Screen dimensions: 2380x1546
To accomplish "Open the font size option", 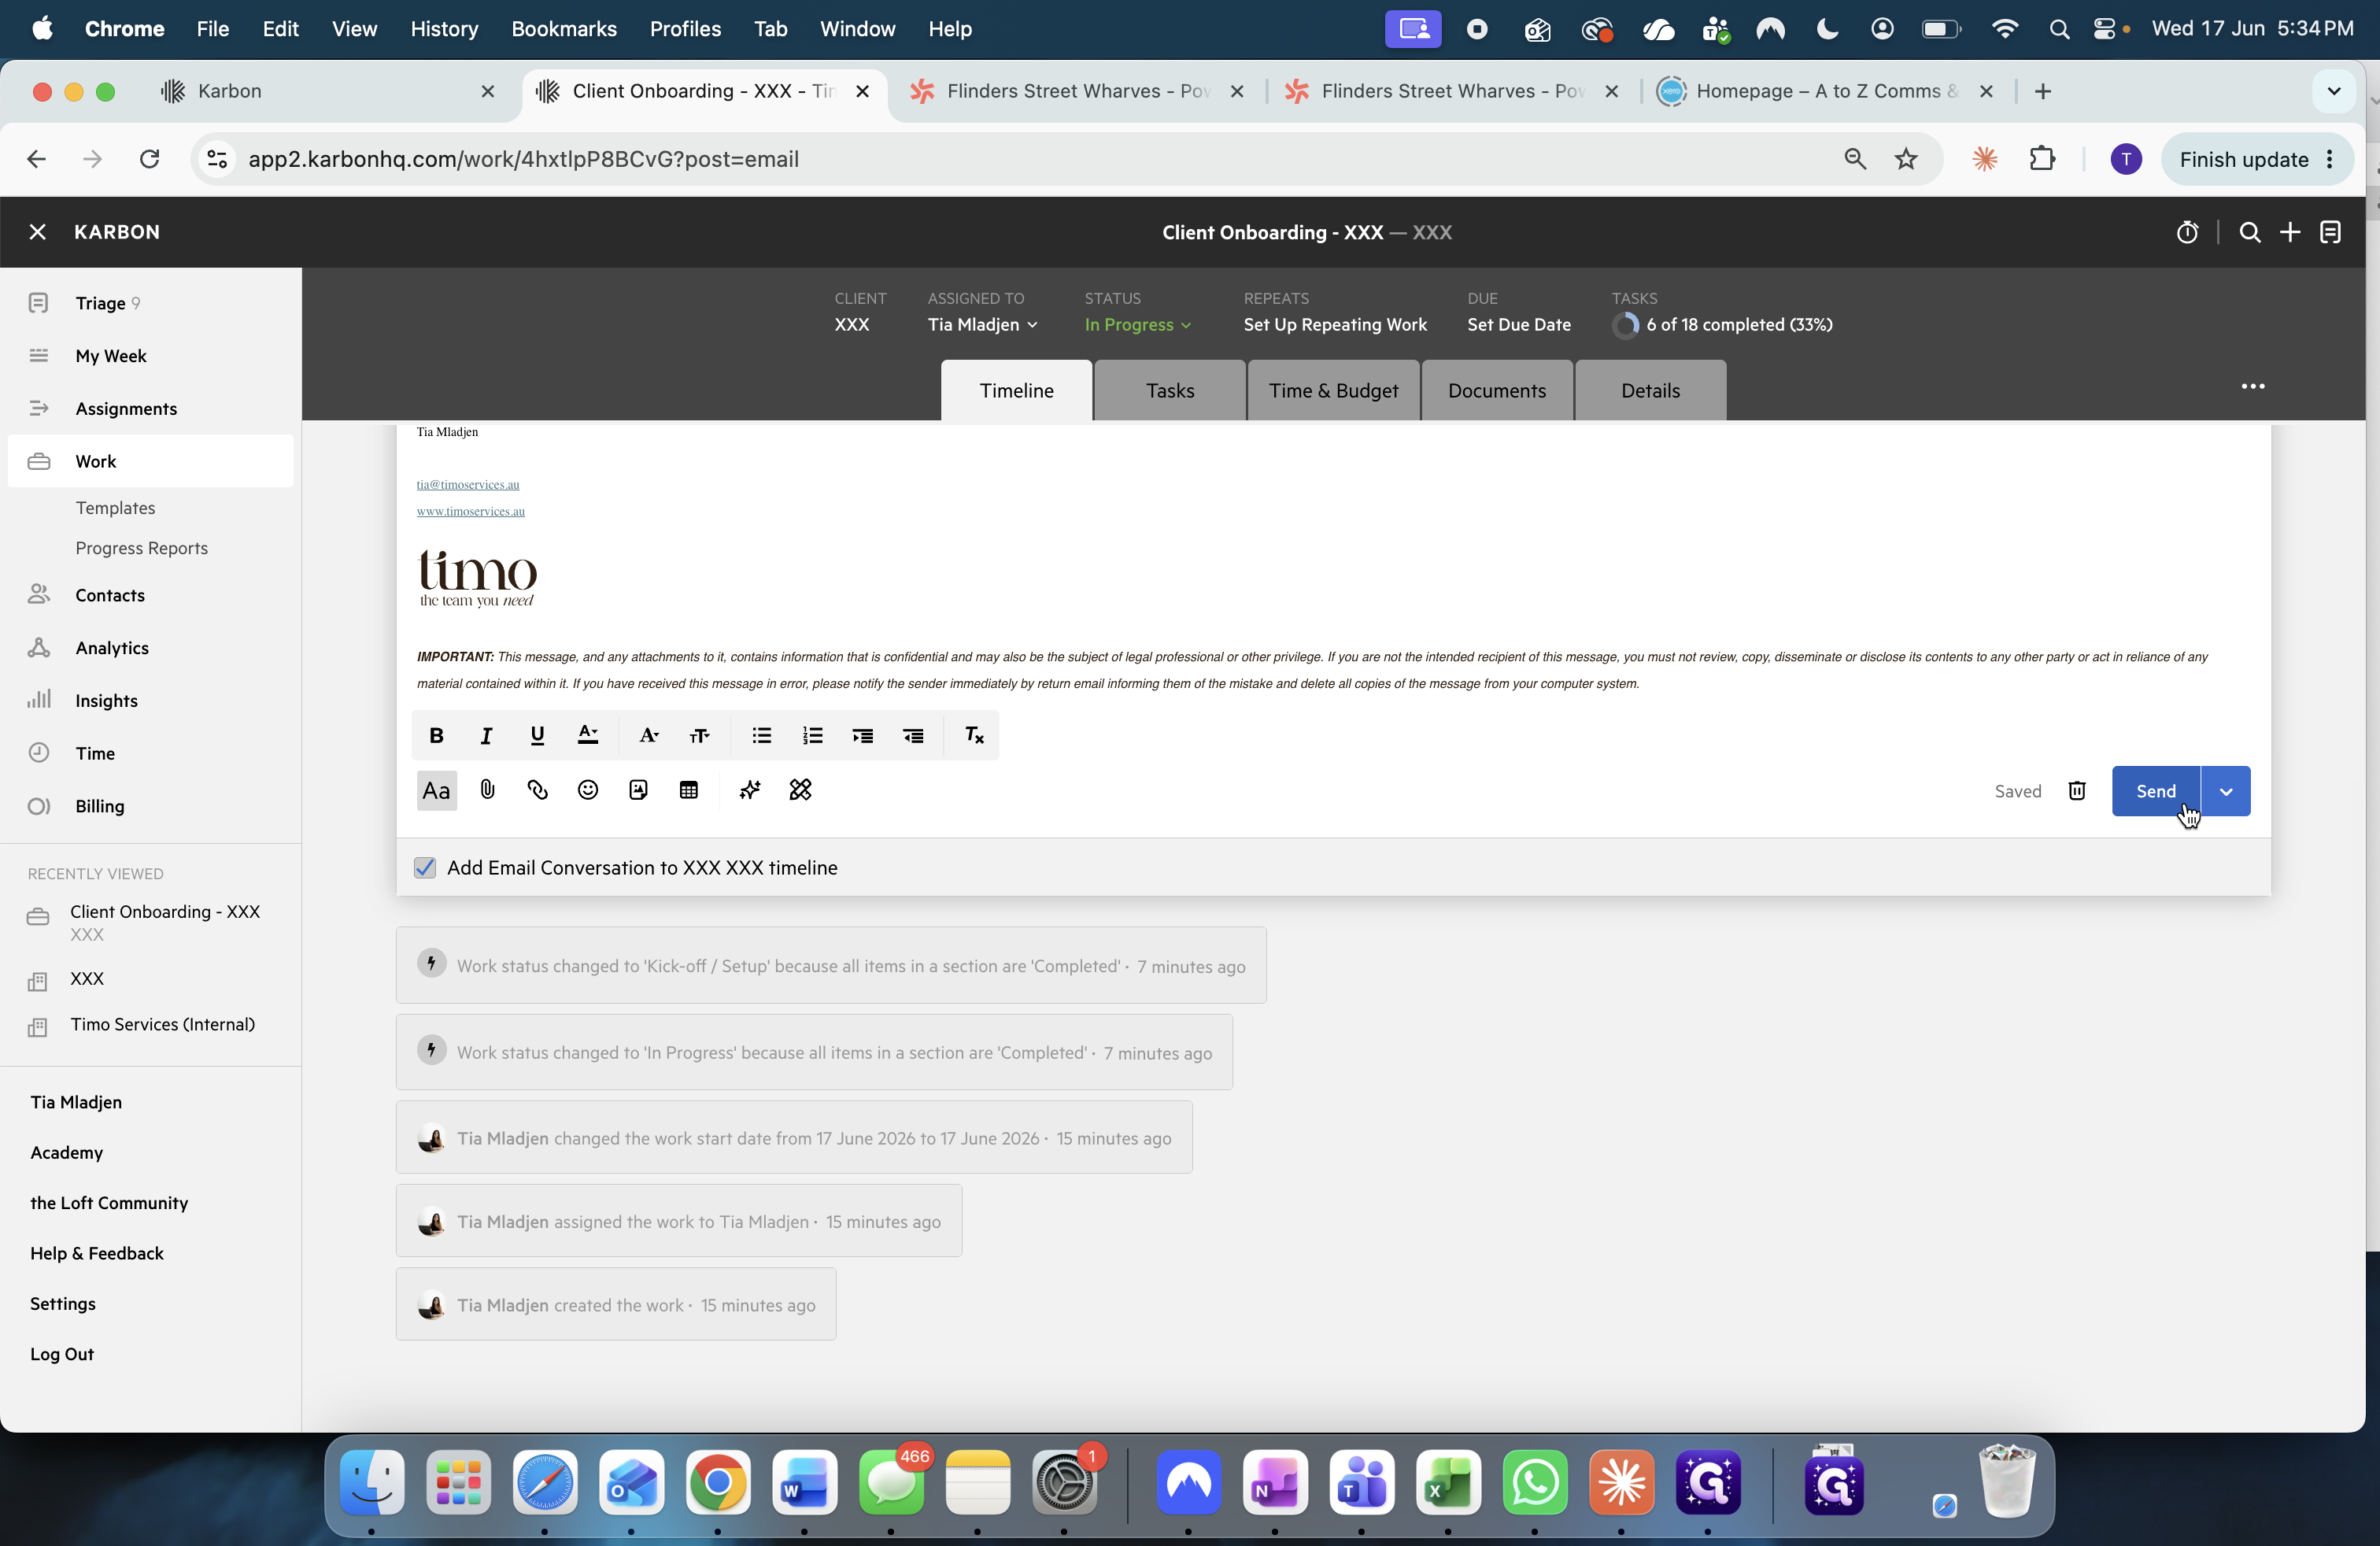I will 699,735.
